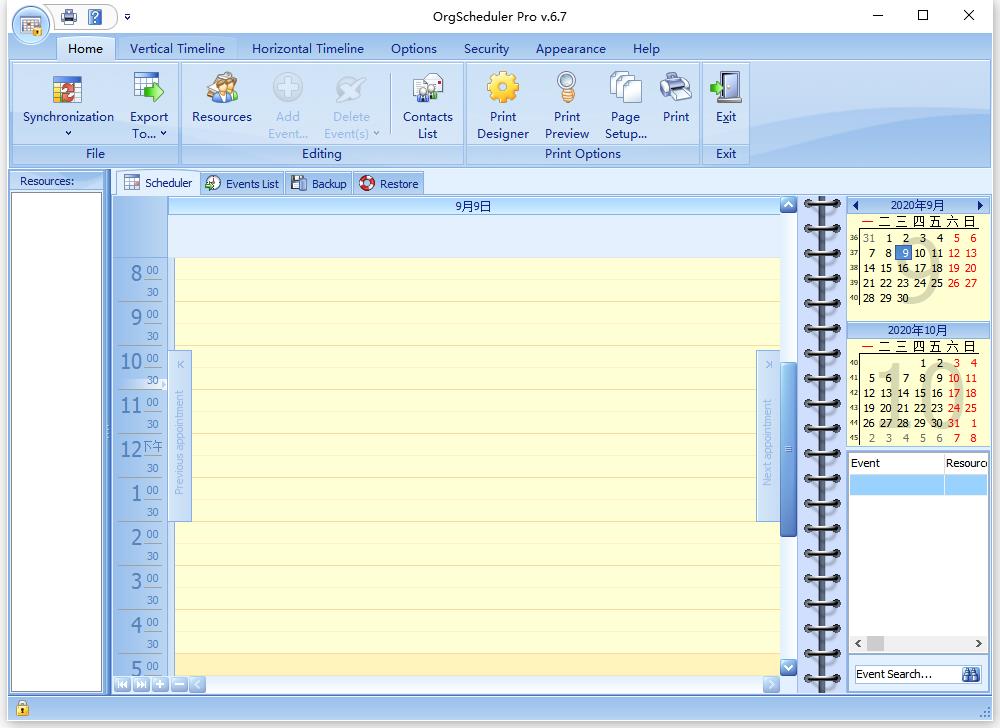The width and height of the screenshot is (1000, 728).
Task: Click the Print ribbon icon
Action: click(x=675, y=87)
